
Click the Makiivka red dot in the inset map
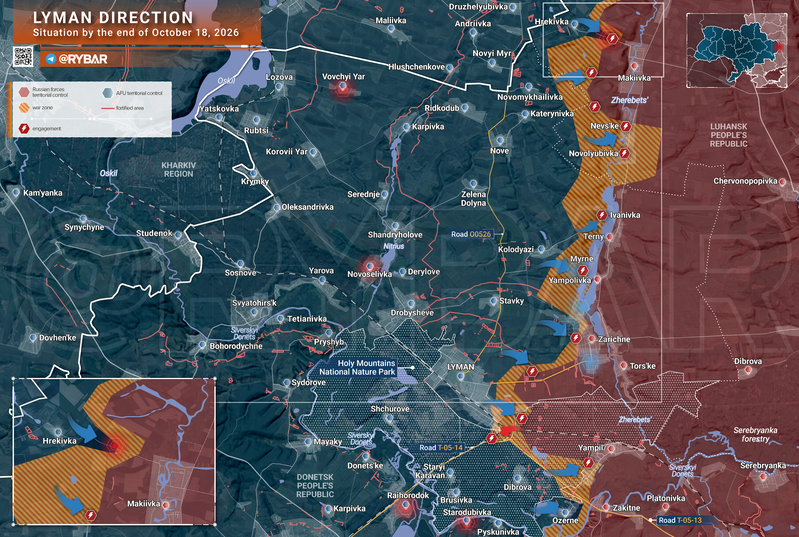coord(165,505)
